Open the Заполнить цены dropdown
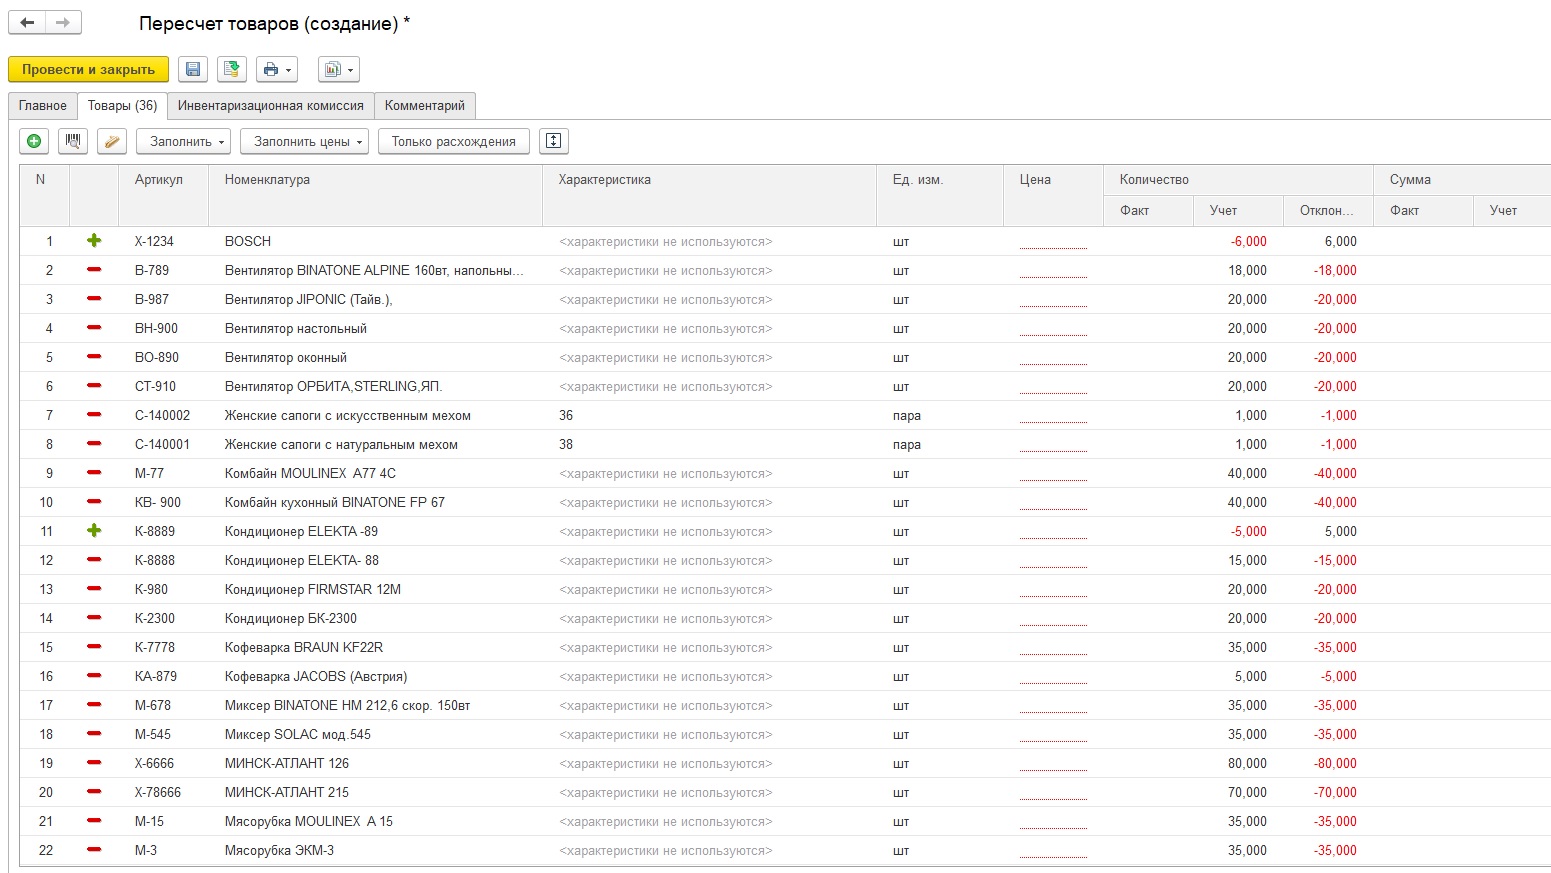 coord(305,141)
